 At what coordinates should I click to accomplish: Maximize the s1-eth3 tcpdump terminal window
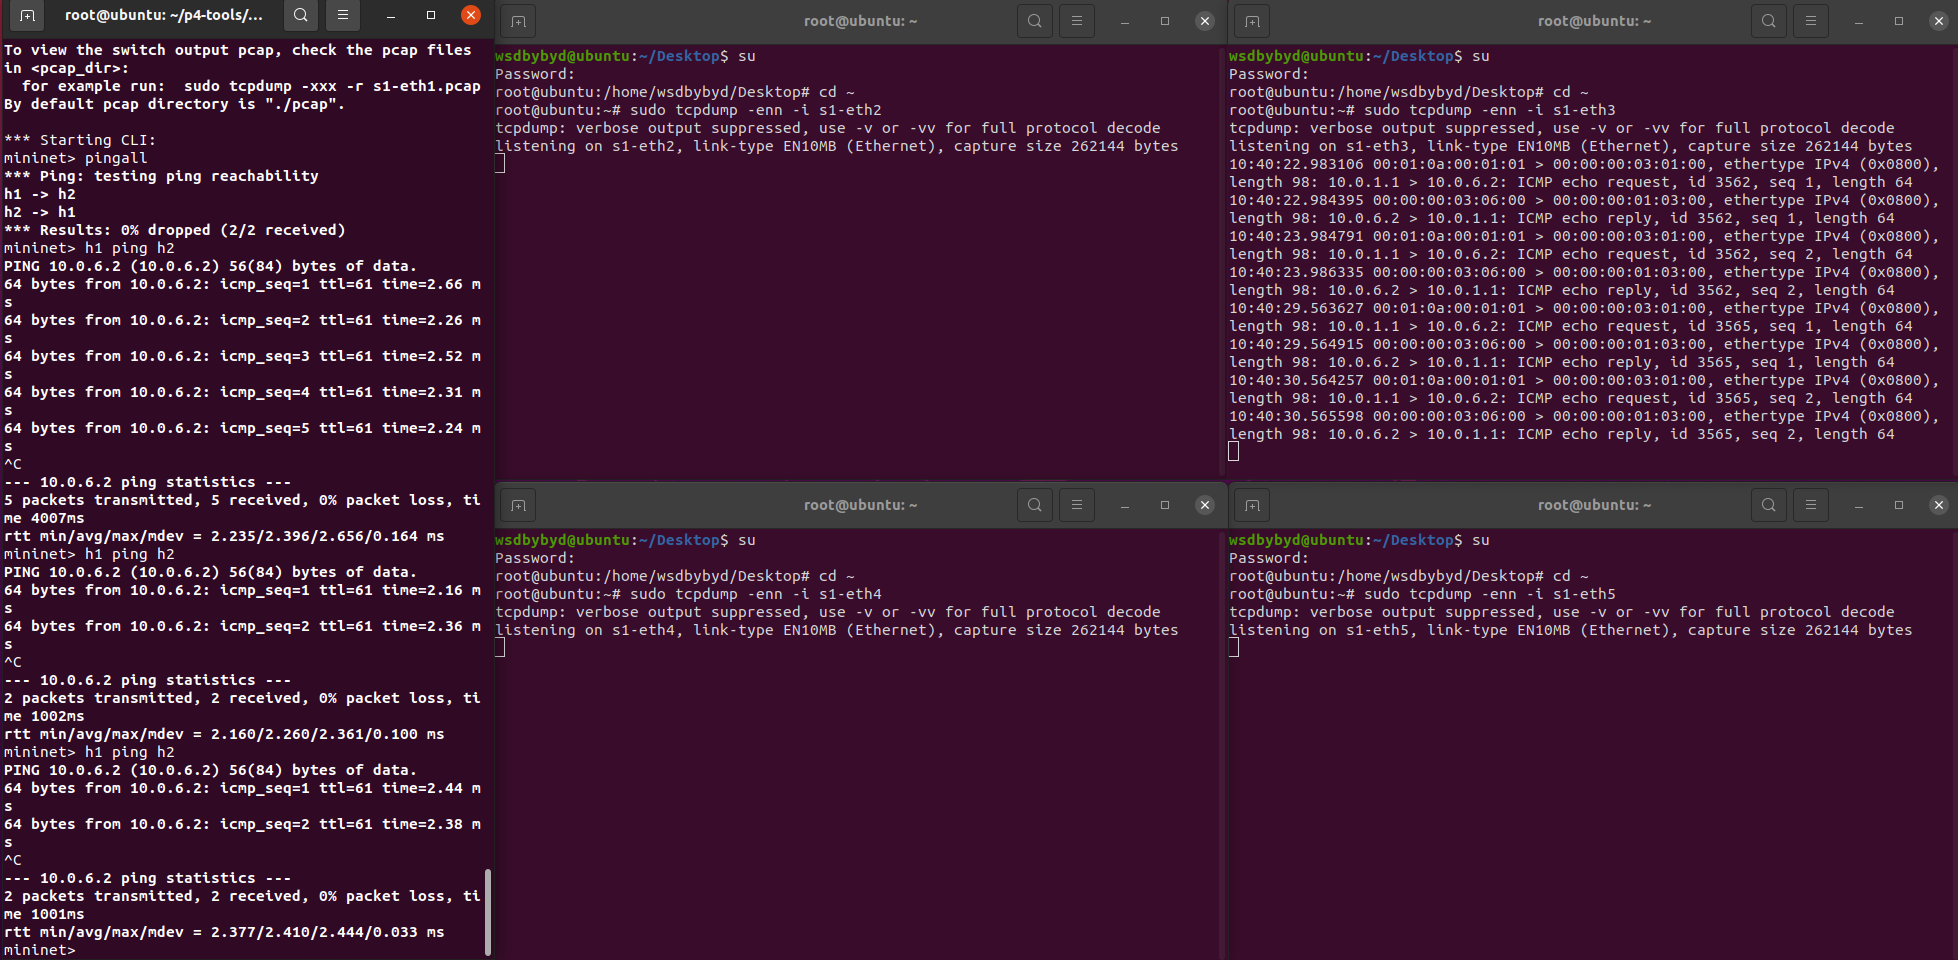[x=1899, y=21]
